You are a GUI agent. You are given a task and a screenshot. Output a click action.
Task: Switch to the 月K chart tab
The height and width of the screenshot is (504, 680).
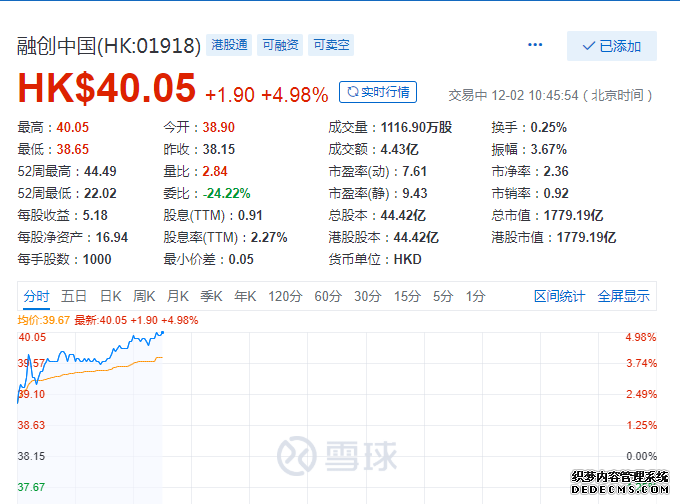tap(178, 296)
